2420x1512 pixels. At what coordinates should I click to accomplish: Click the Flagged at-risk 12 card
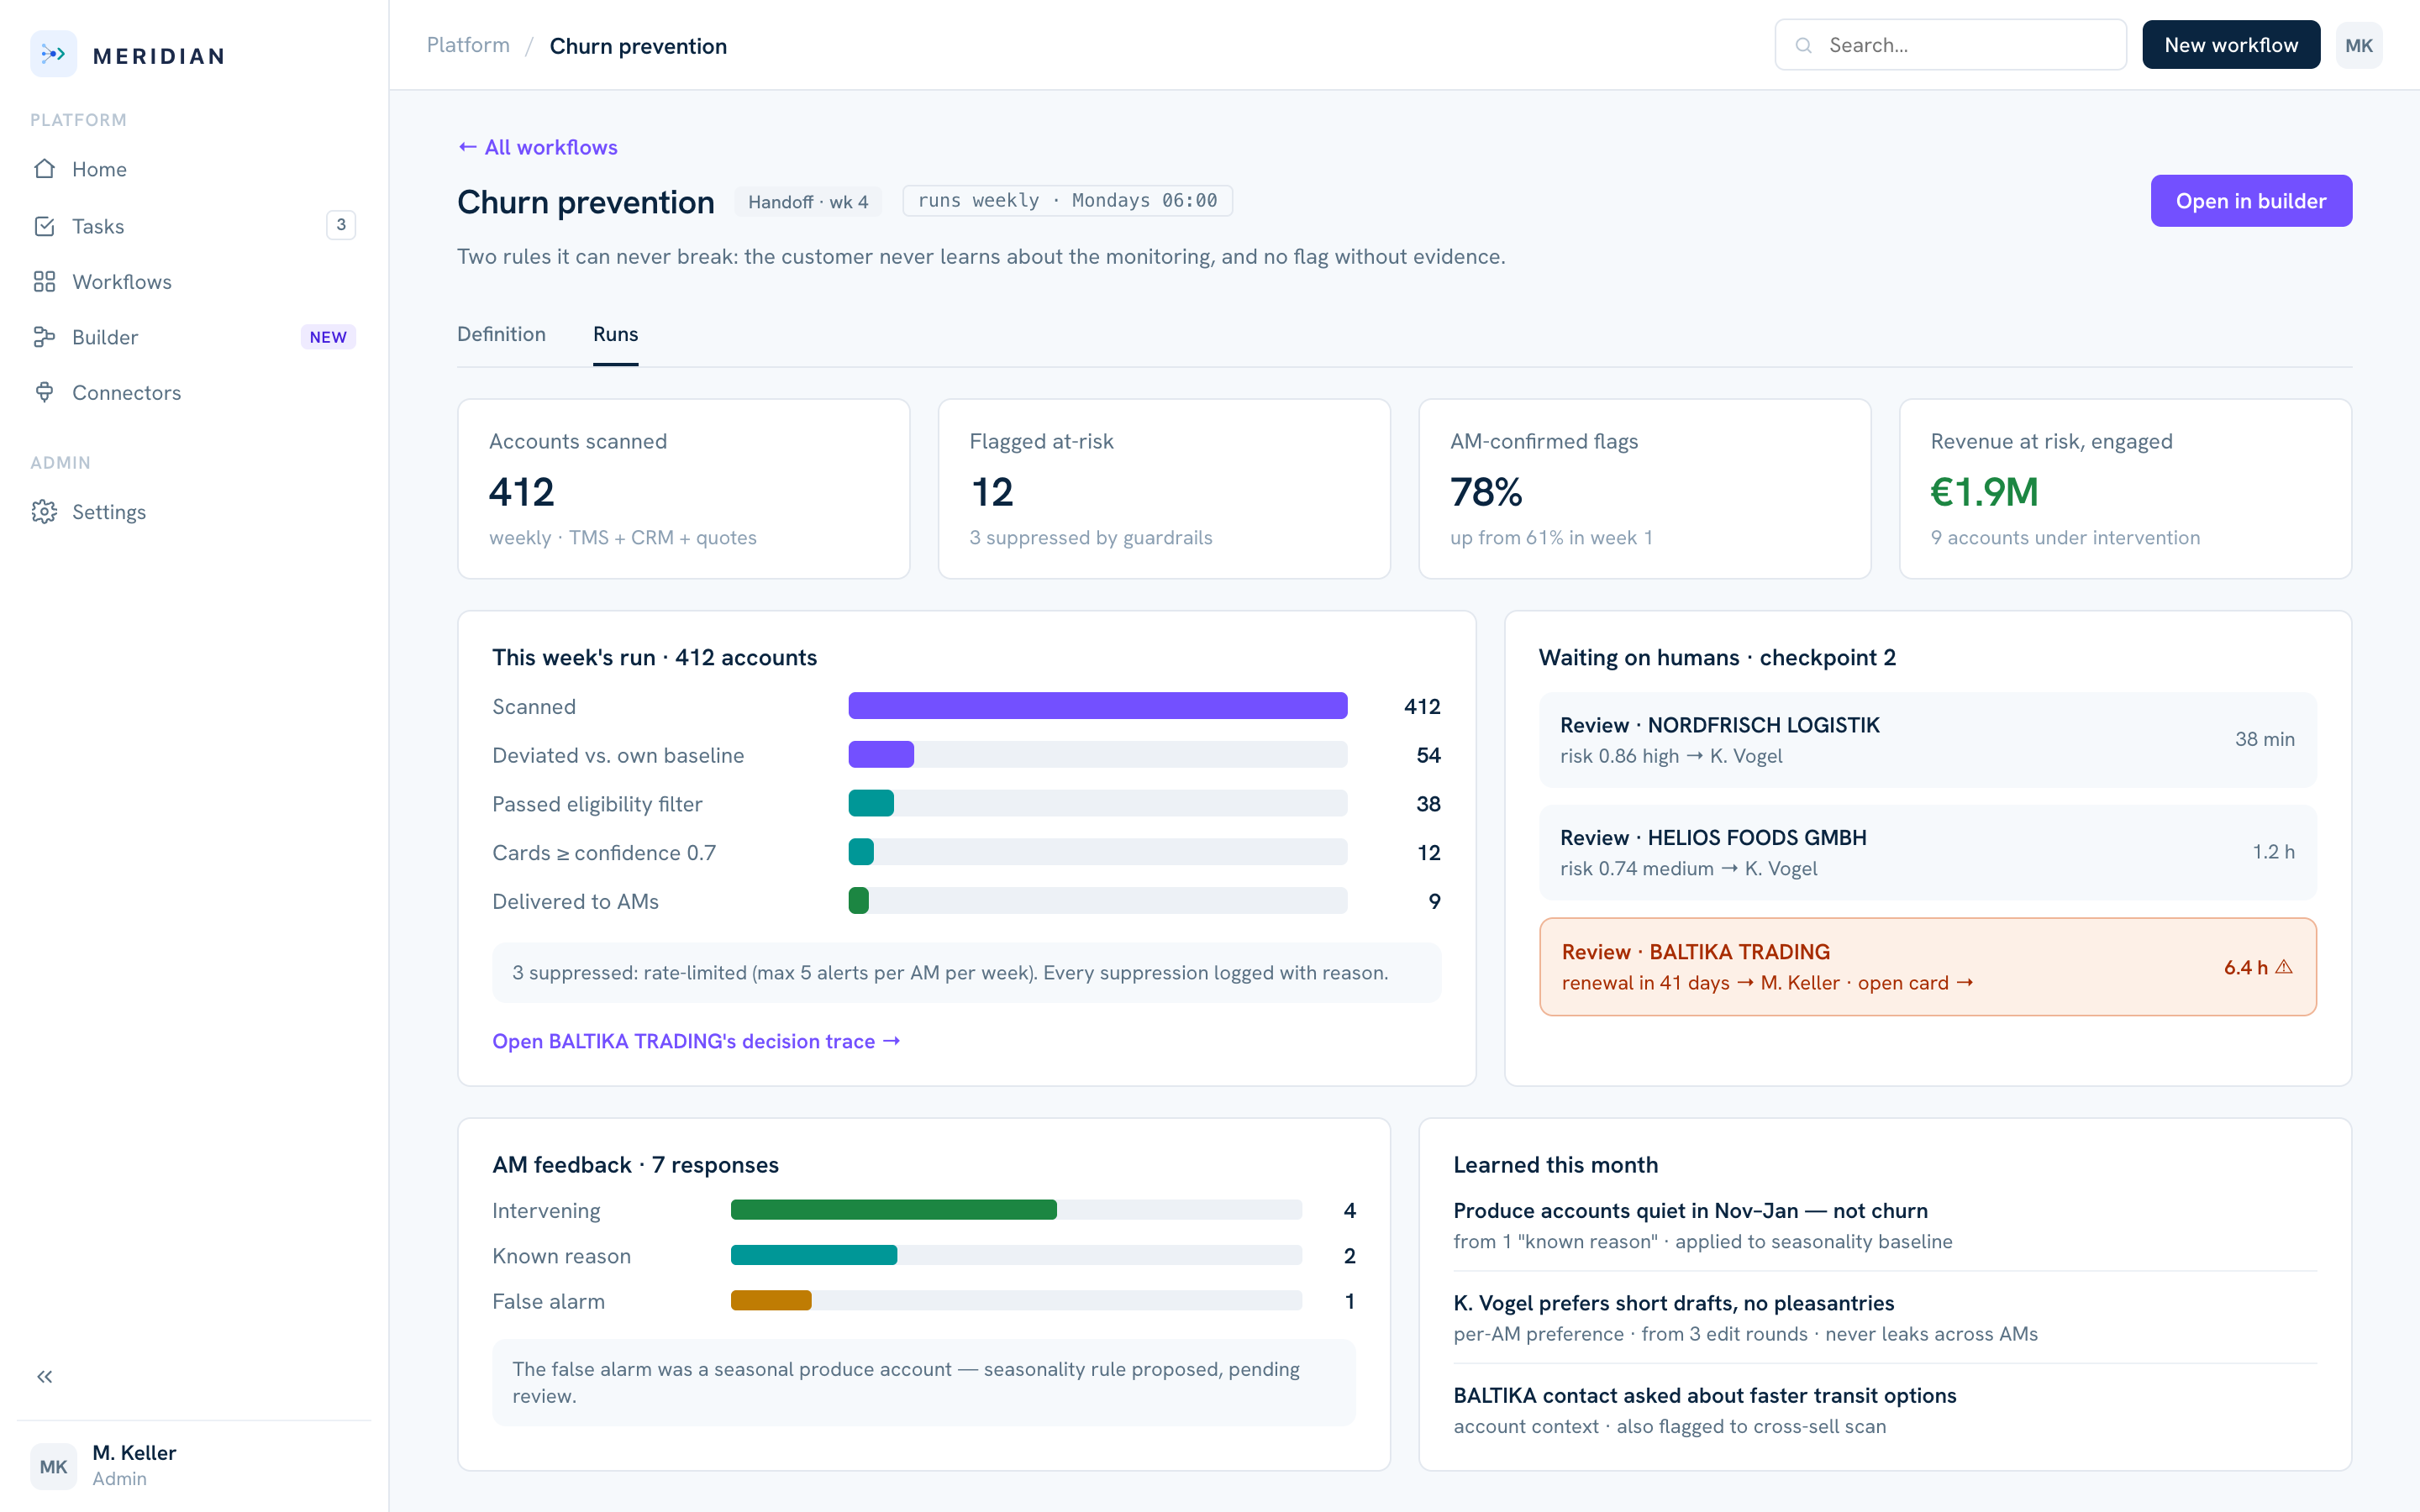click(x=1164, y=489)
